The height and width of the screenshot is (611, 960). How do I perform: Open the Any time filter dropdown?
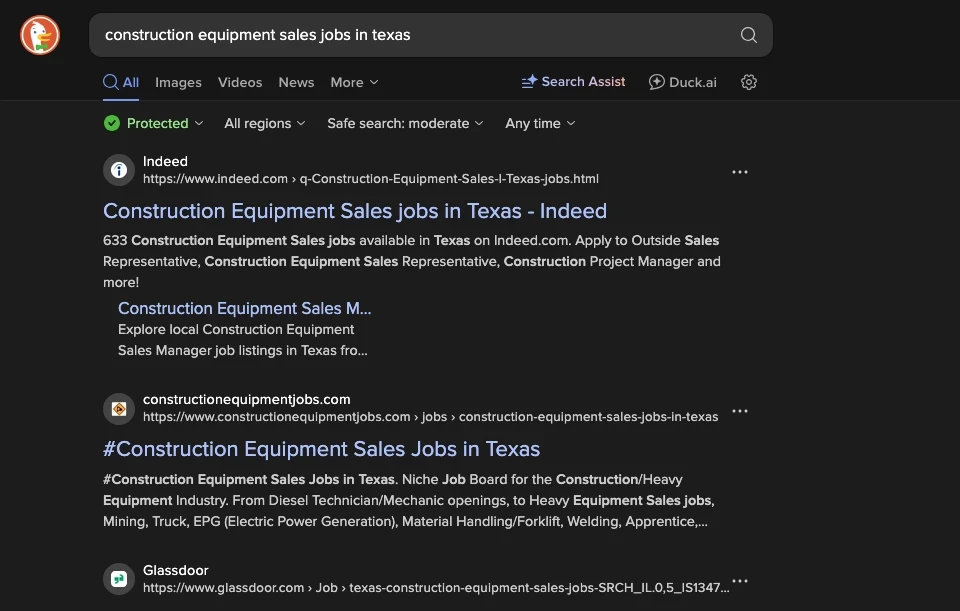540,123
